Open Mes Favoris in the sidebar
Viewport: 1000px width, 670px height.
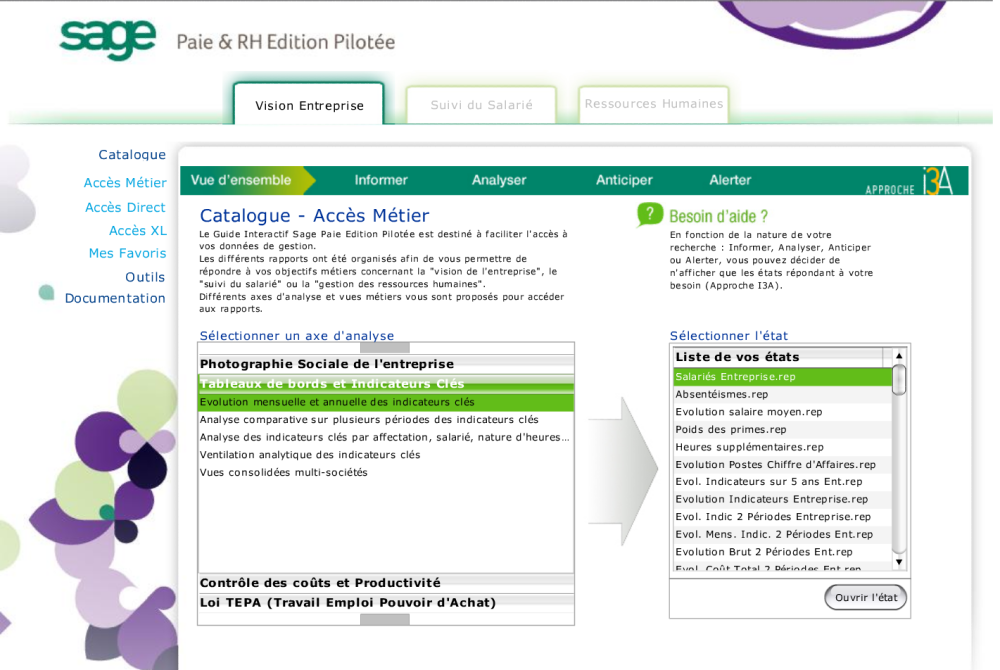click(x=128, y=253)
